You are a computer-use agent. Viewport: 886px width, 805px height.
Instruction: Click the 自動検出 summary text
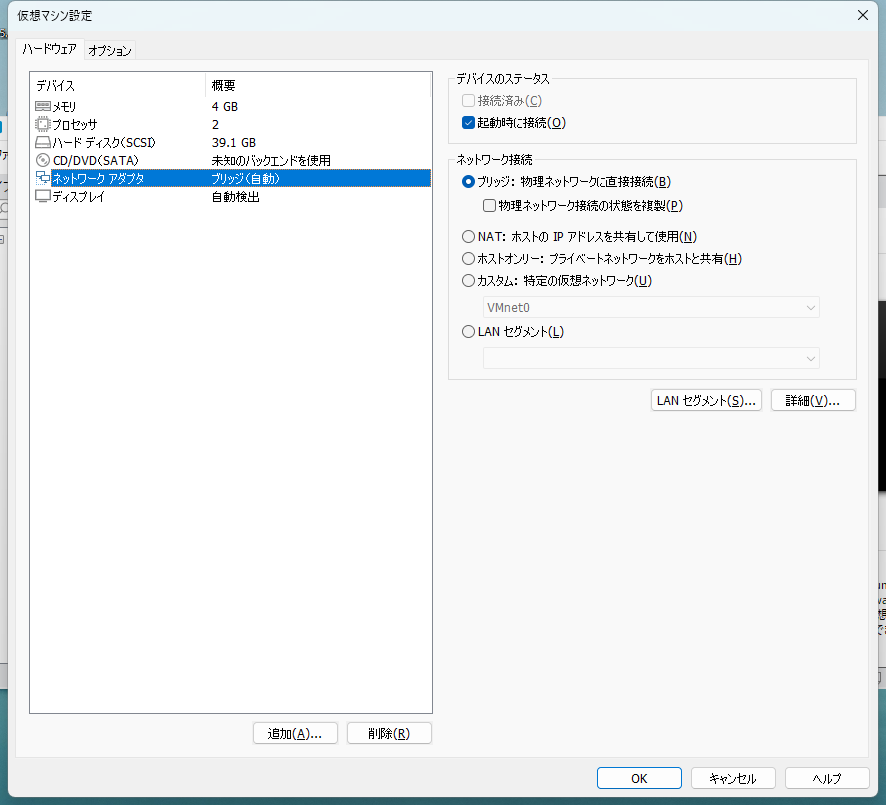click(x=235, y=197)
